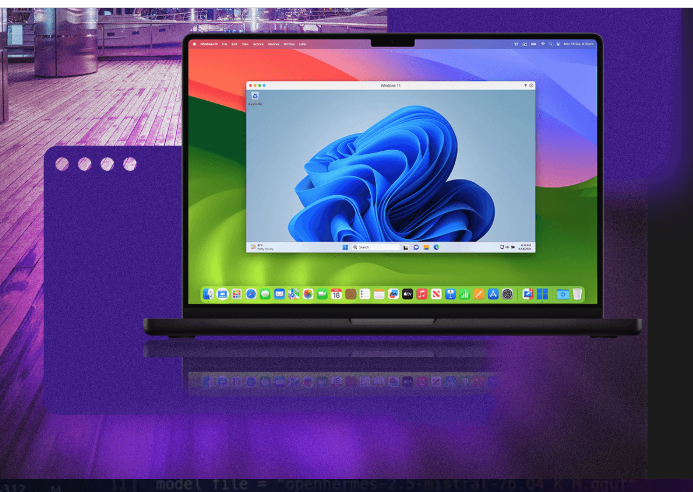The height and width of the screenshot is (492, 693).
Task: Open Messages app in Dock
Action: [x=265, y=294]
